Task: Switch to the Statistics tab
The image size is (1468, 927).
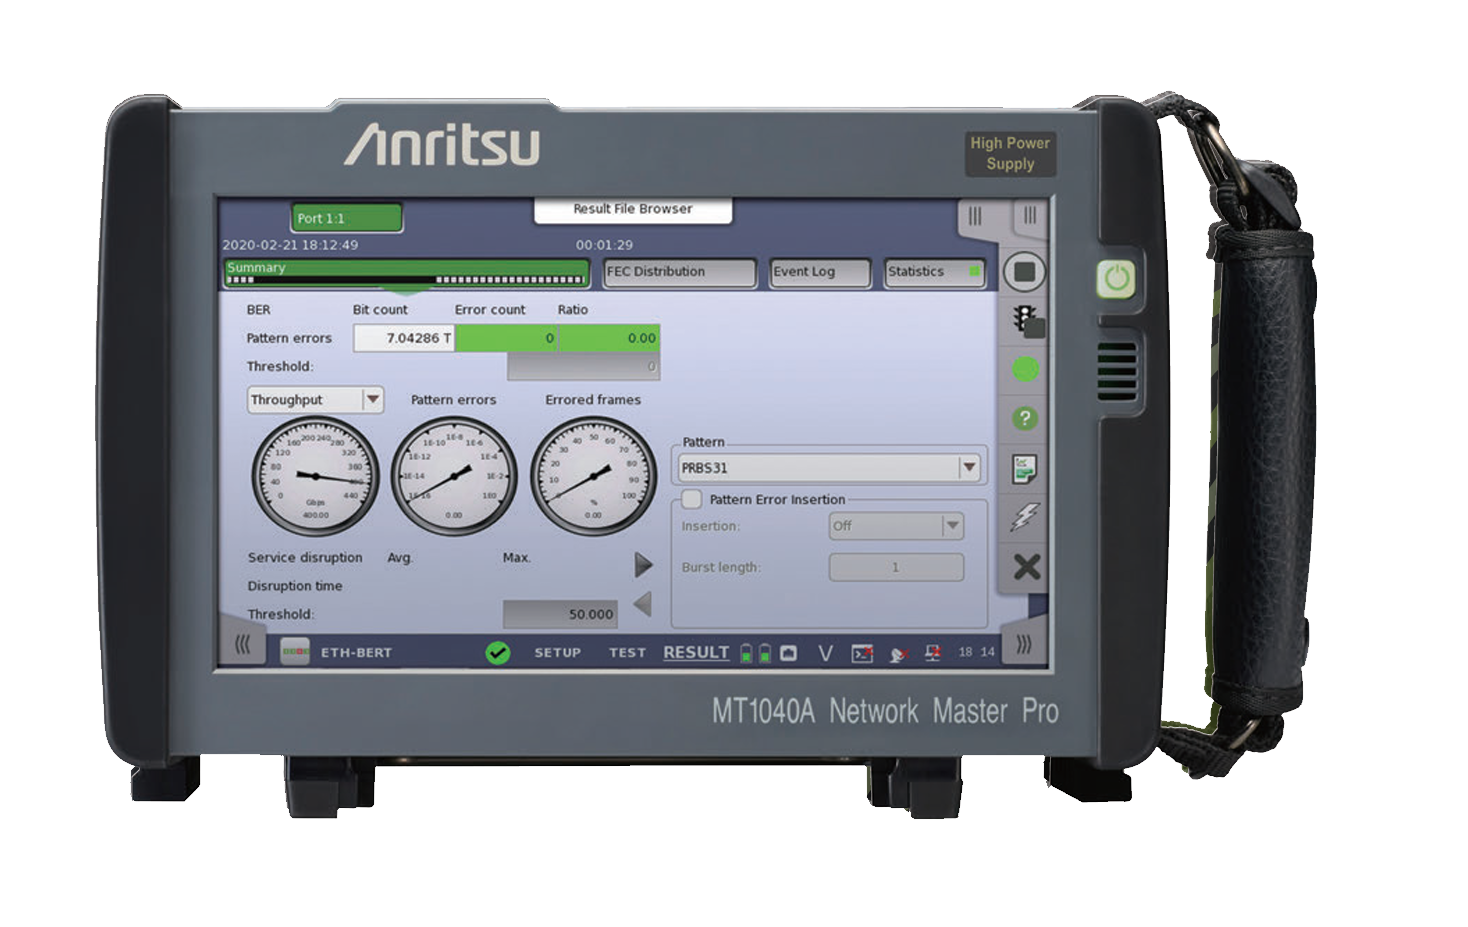Action: click(933, 272)
